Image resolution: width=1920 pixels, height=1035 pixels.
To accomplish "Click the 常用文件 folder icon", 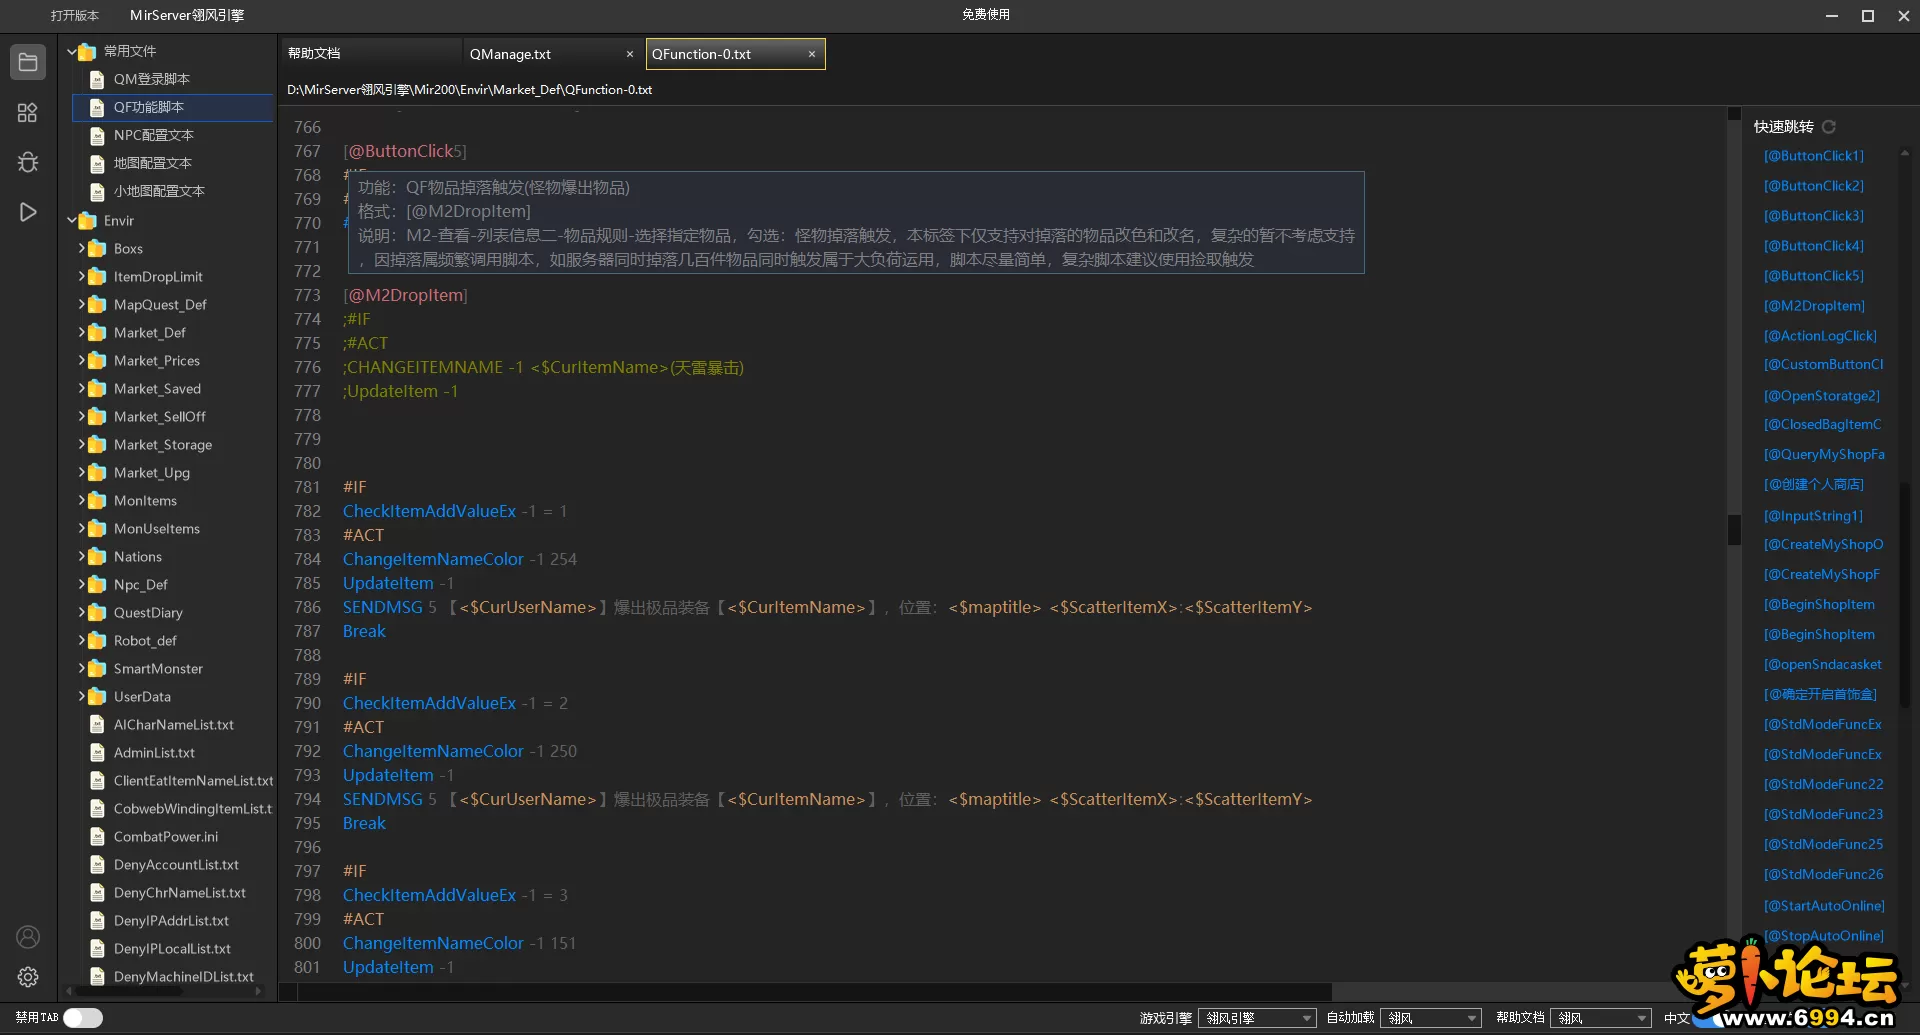I will pyautogui.click(x=87, y=51).
